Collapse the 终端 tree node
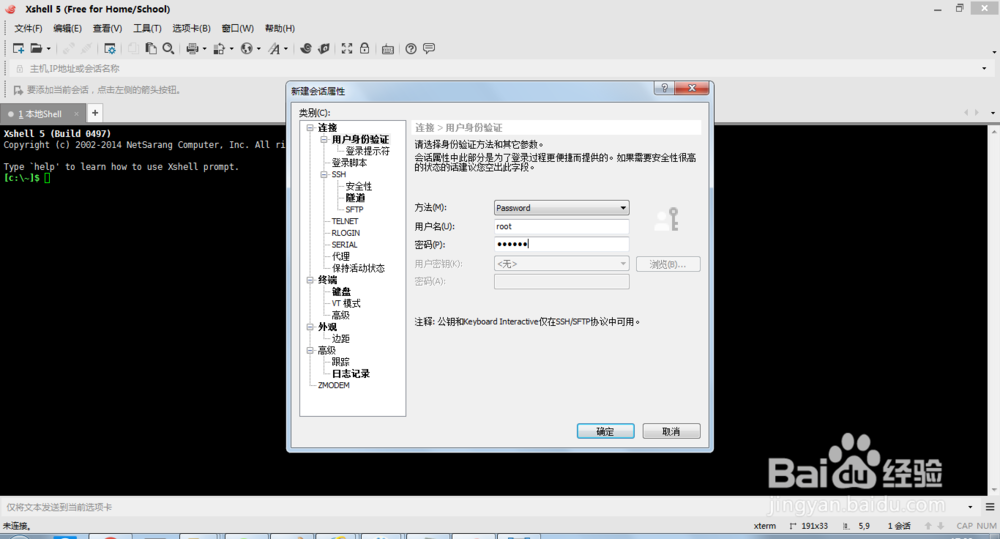Viewport: 1000px width, 539px height. coord(310,280)
